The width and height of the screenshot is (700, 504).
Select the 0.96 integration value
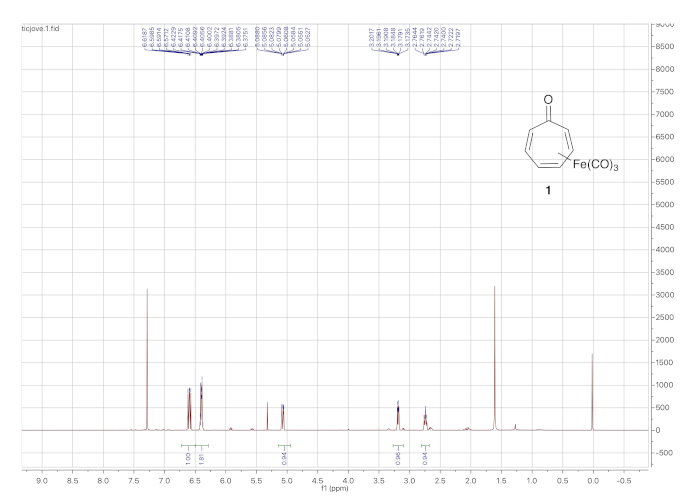[x=398, y=458]
